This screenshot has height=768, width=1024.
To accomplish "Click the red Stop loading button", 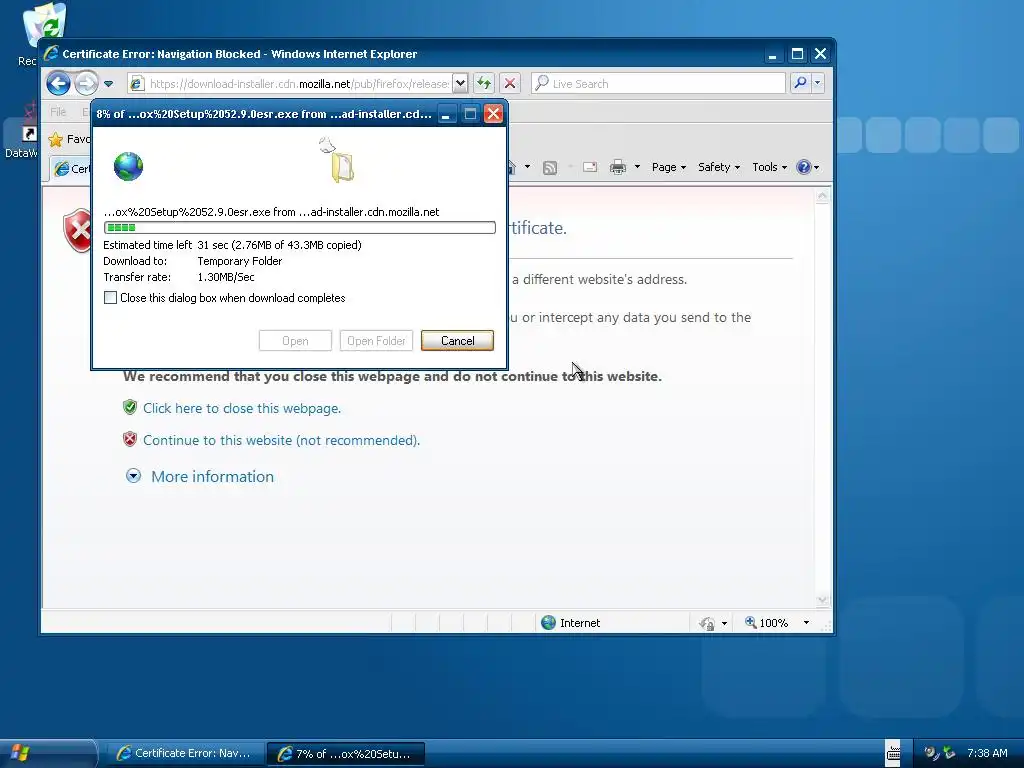I will (x=510, y=84).
